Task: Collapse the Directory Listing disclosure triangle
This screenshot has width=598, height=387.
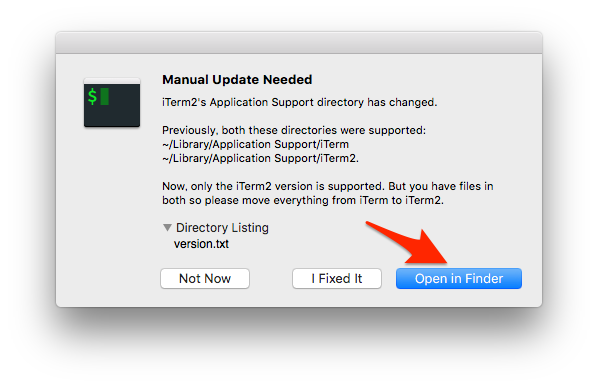Action: [167, 228]
